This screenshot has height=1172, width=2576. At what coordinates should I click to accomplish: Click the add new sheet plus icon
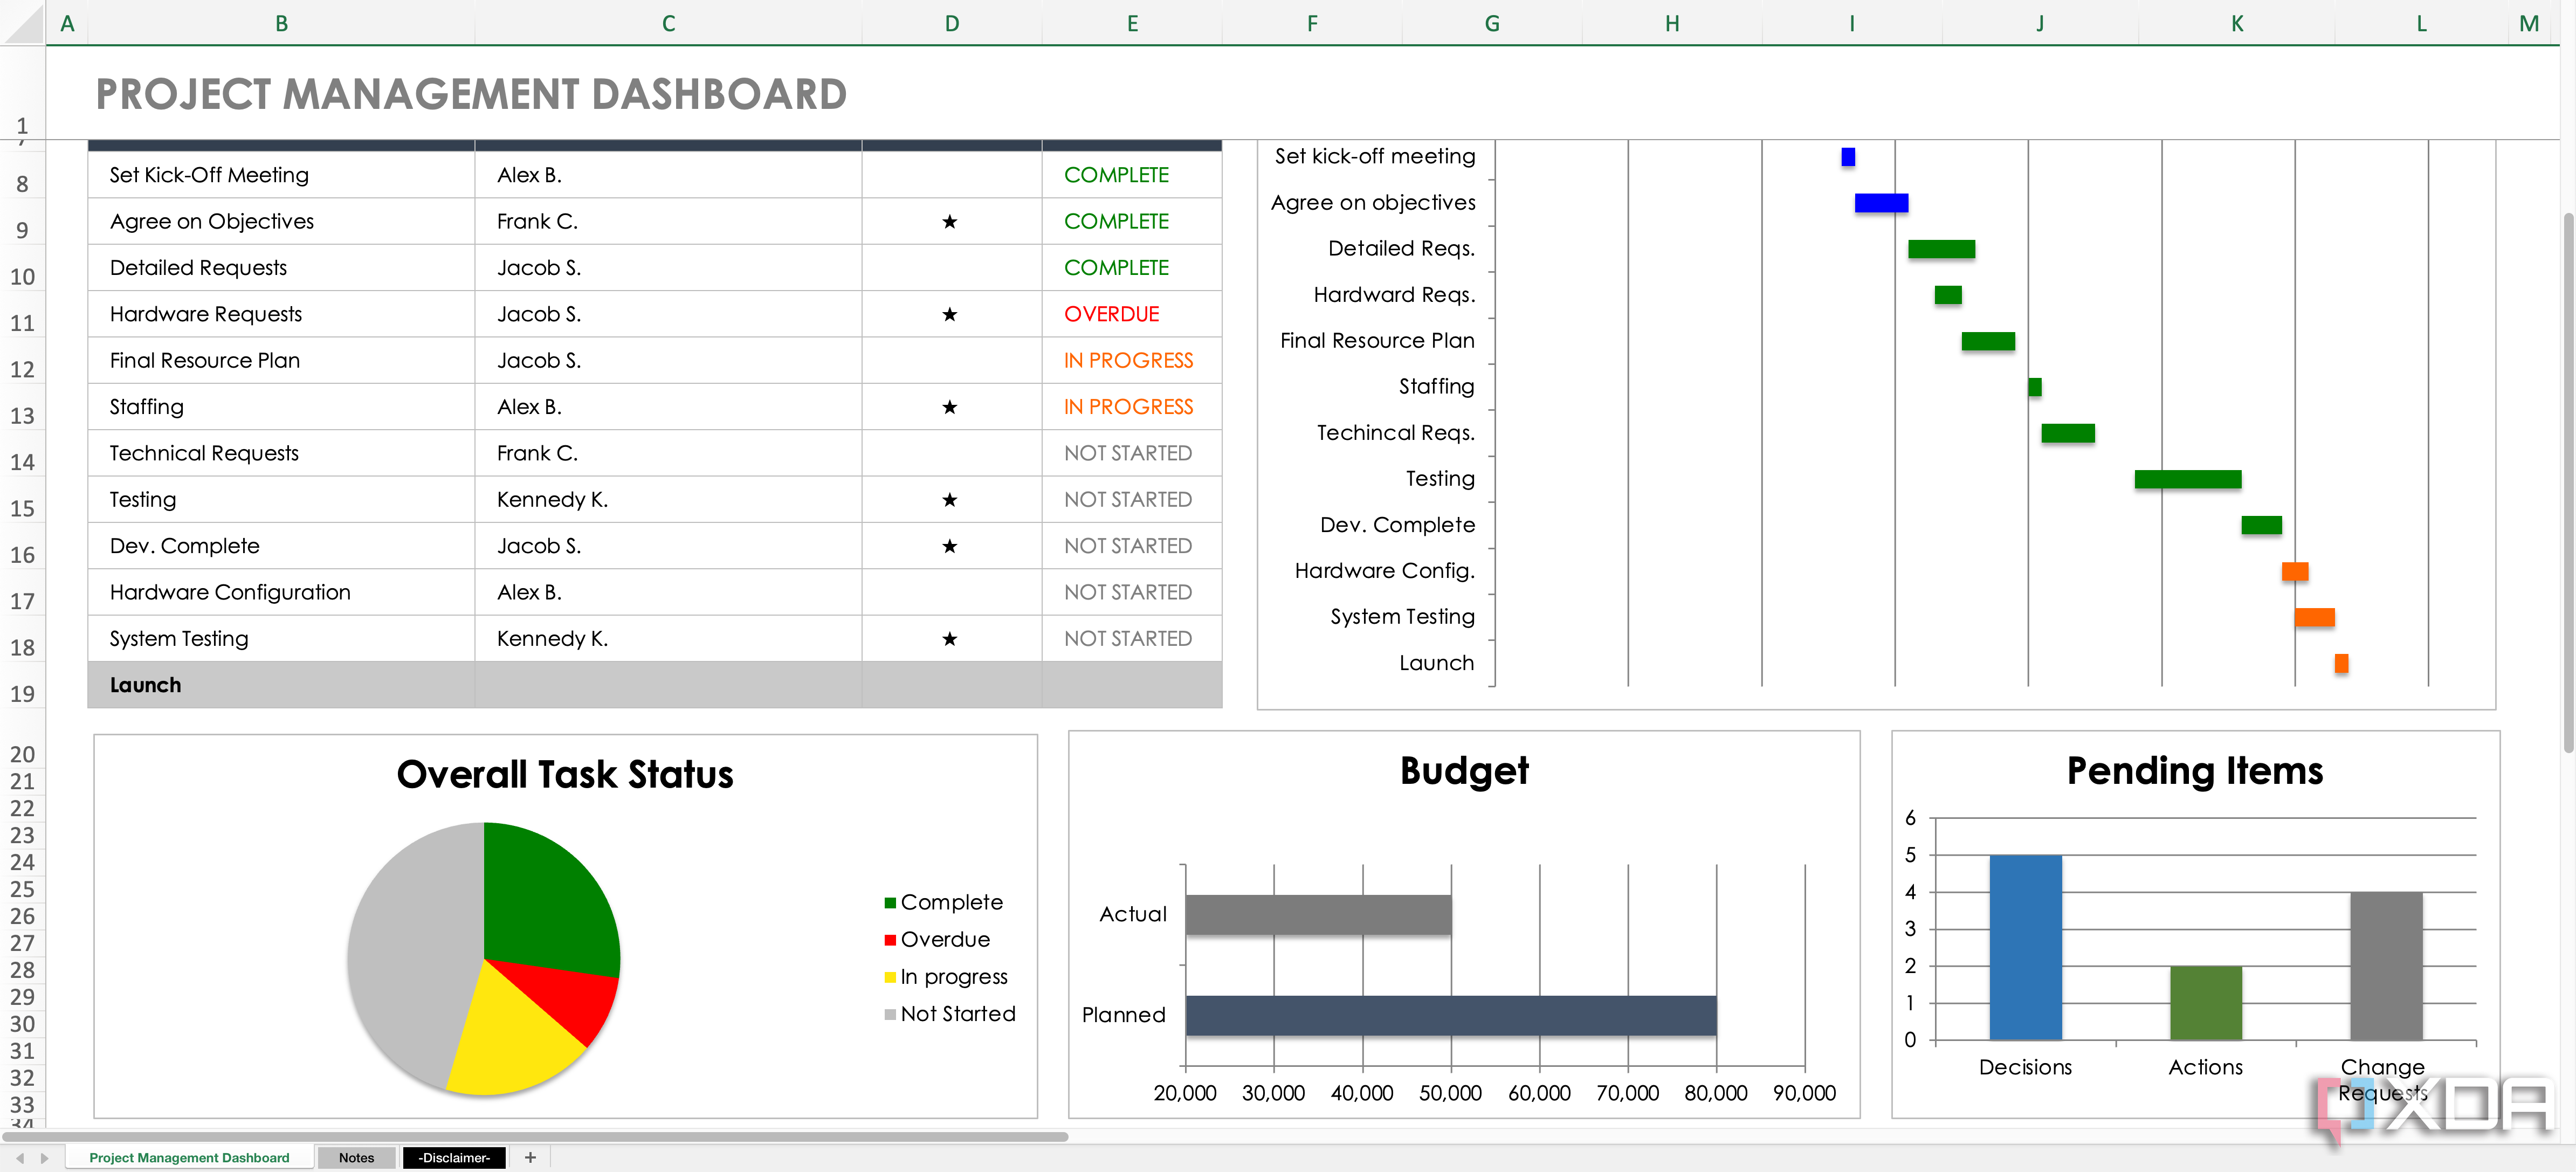[x=530, y=1157]
